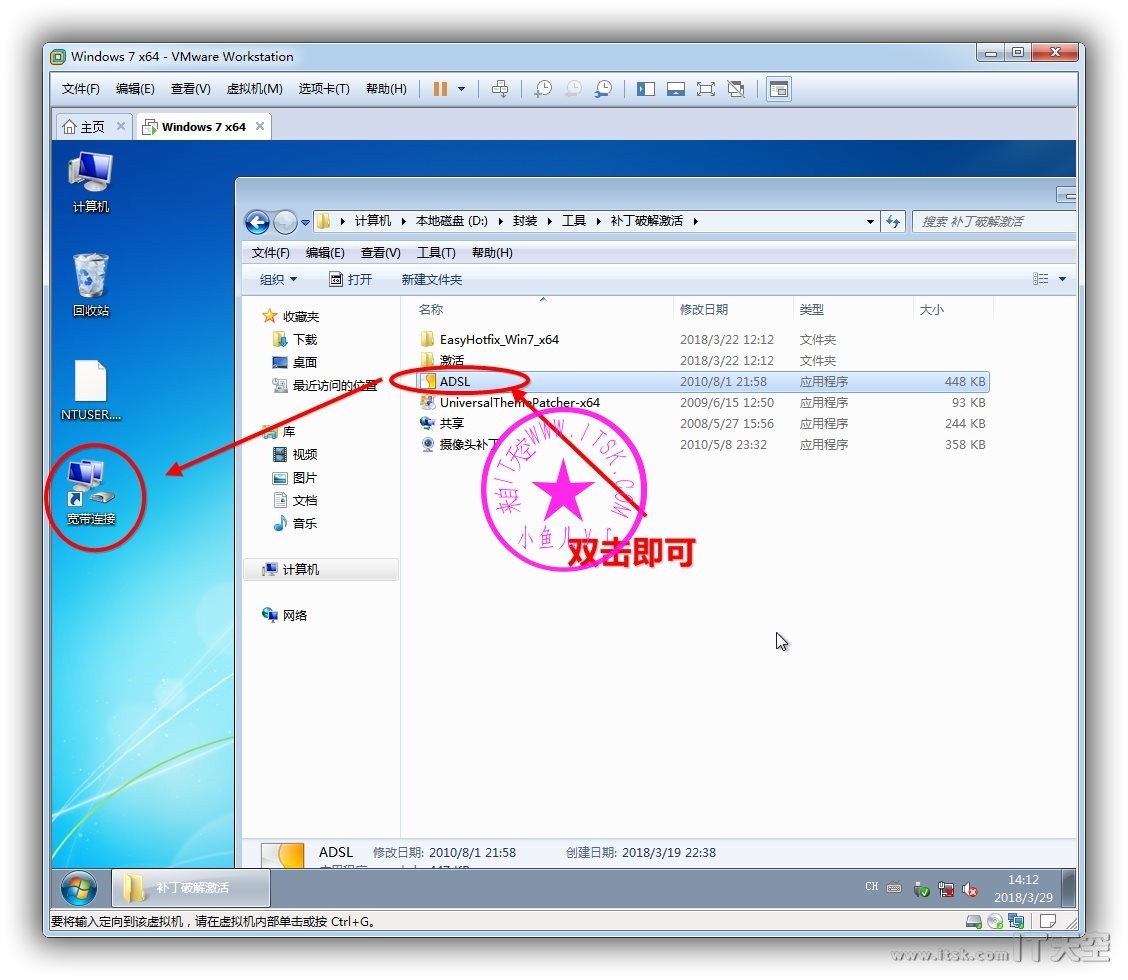Click the search box for 补丁破解激活
Image resolution: width=1128 pixels, height=980 pixels.
coord(990,222)
